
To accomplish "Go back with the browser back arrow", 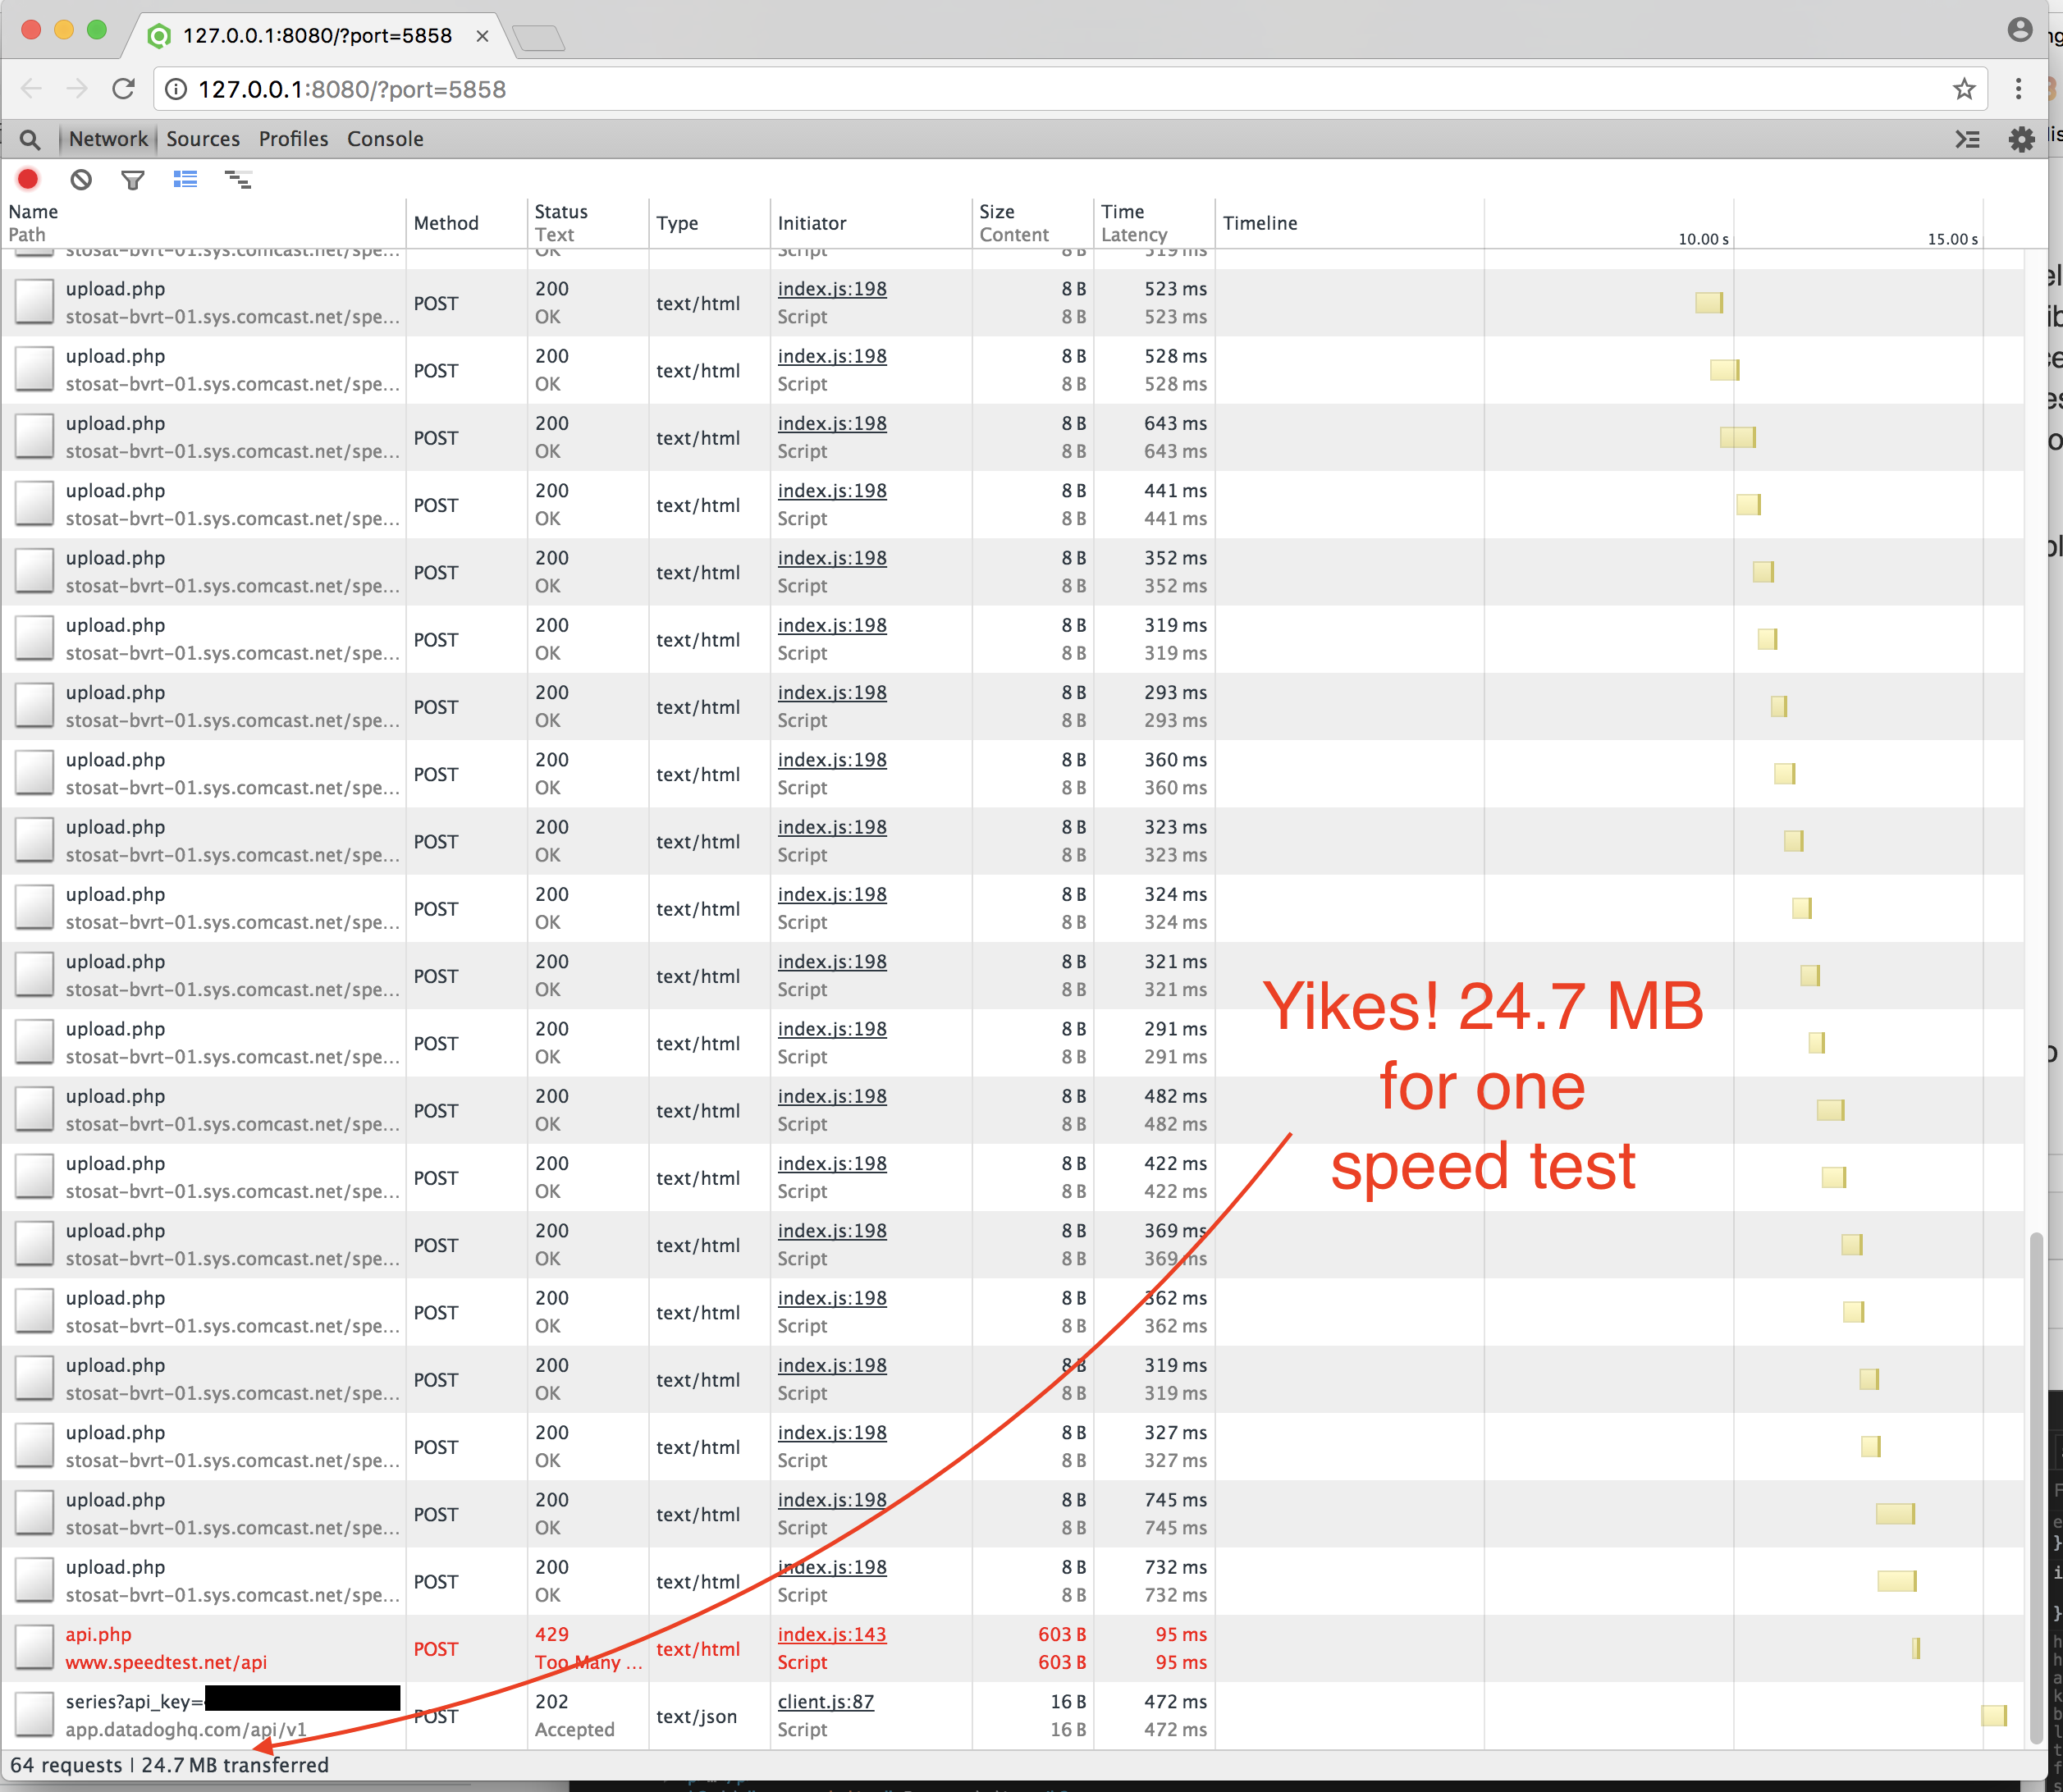I will 31,89.
